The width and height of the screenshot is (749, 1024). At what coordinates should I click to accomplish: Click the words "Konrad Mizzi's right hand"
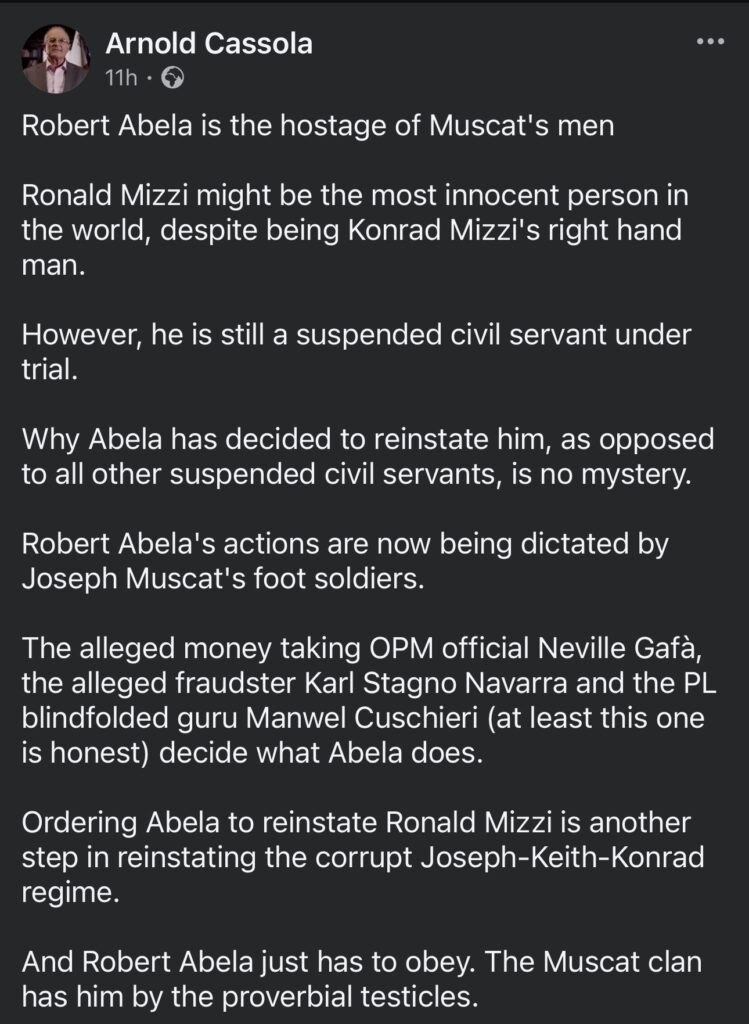[515, 231]
